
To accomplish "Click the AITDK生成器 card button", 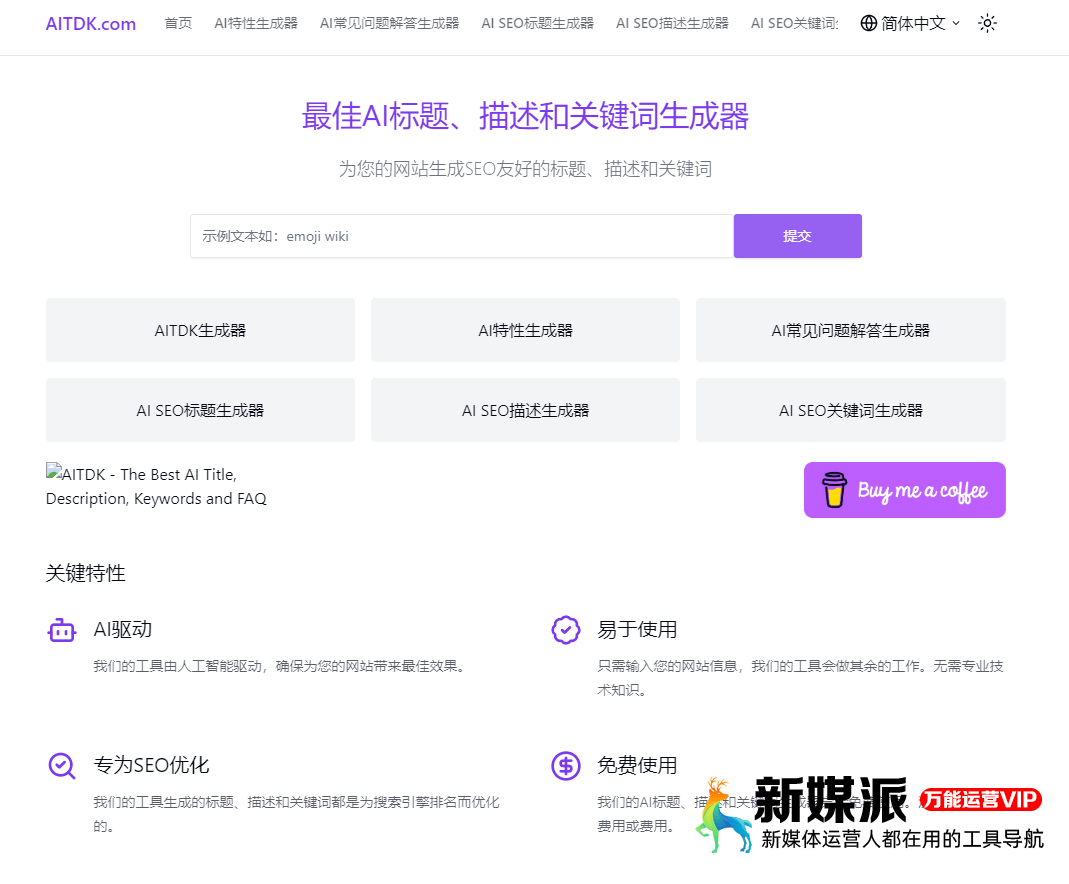I will point(200,330).
